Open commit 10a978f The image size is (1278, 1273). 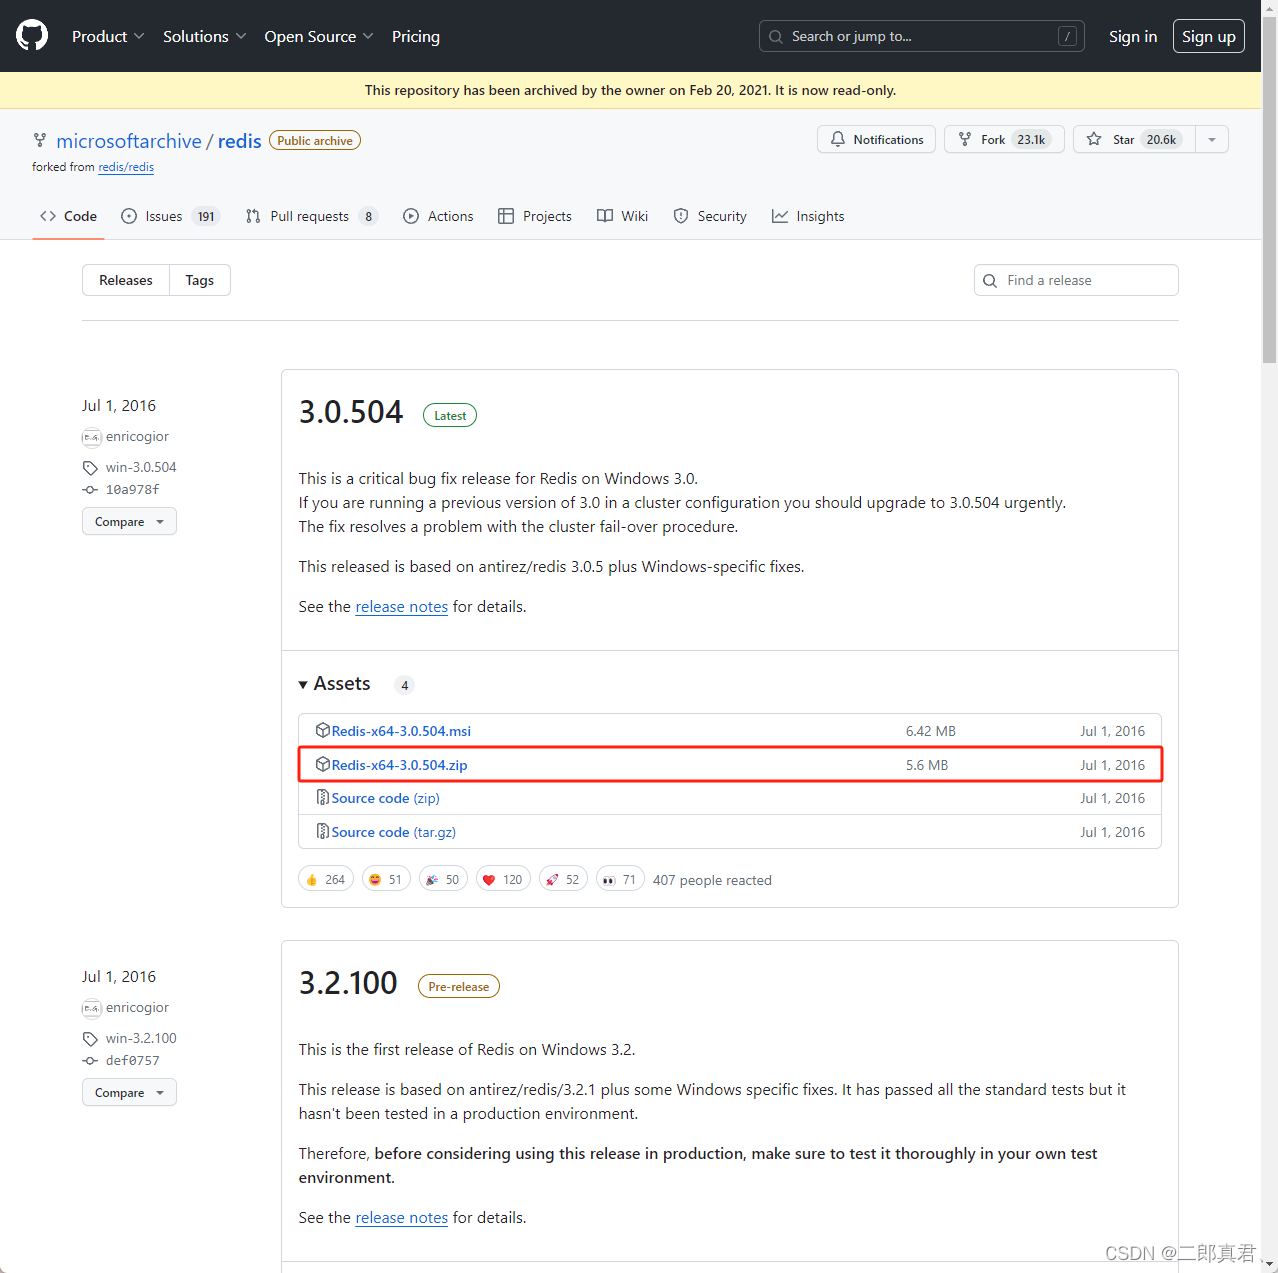[x=132, y=490]
